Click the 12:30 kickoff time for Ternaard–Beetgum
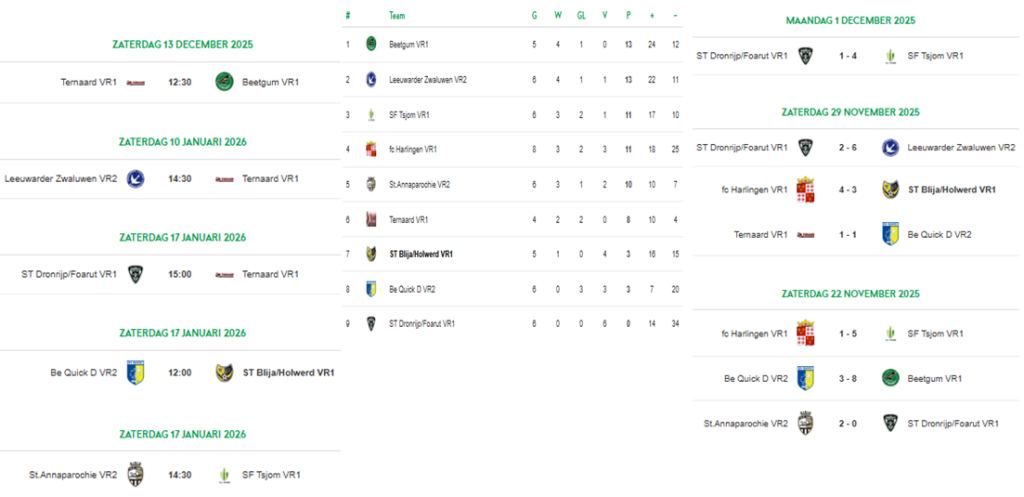Image resolution: width=1024 pixels, height=497 pixels. (x=180, y=82)
